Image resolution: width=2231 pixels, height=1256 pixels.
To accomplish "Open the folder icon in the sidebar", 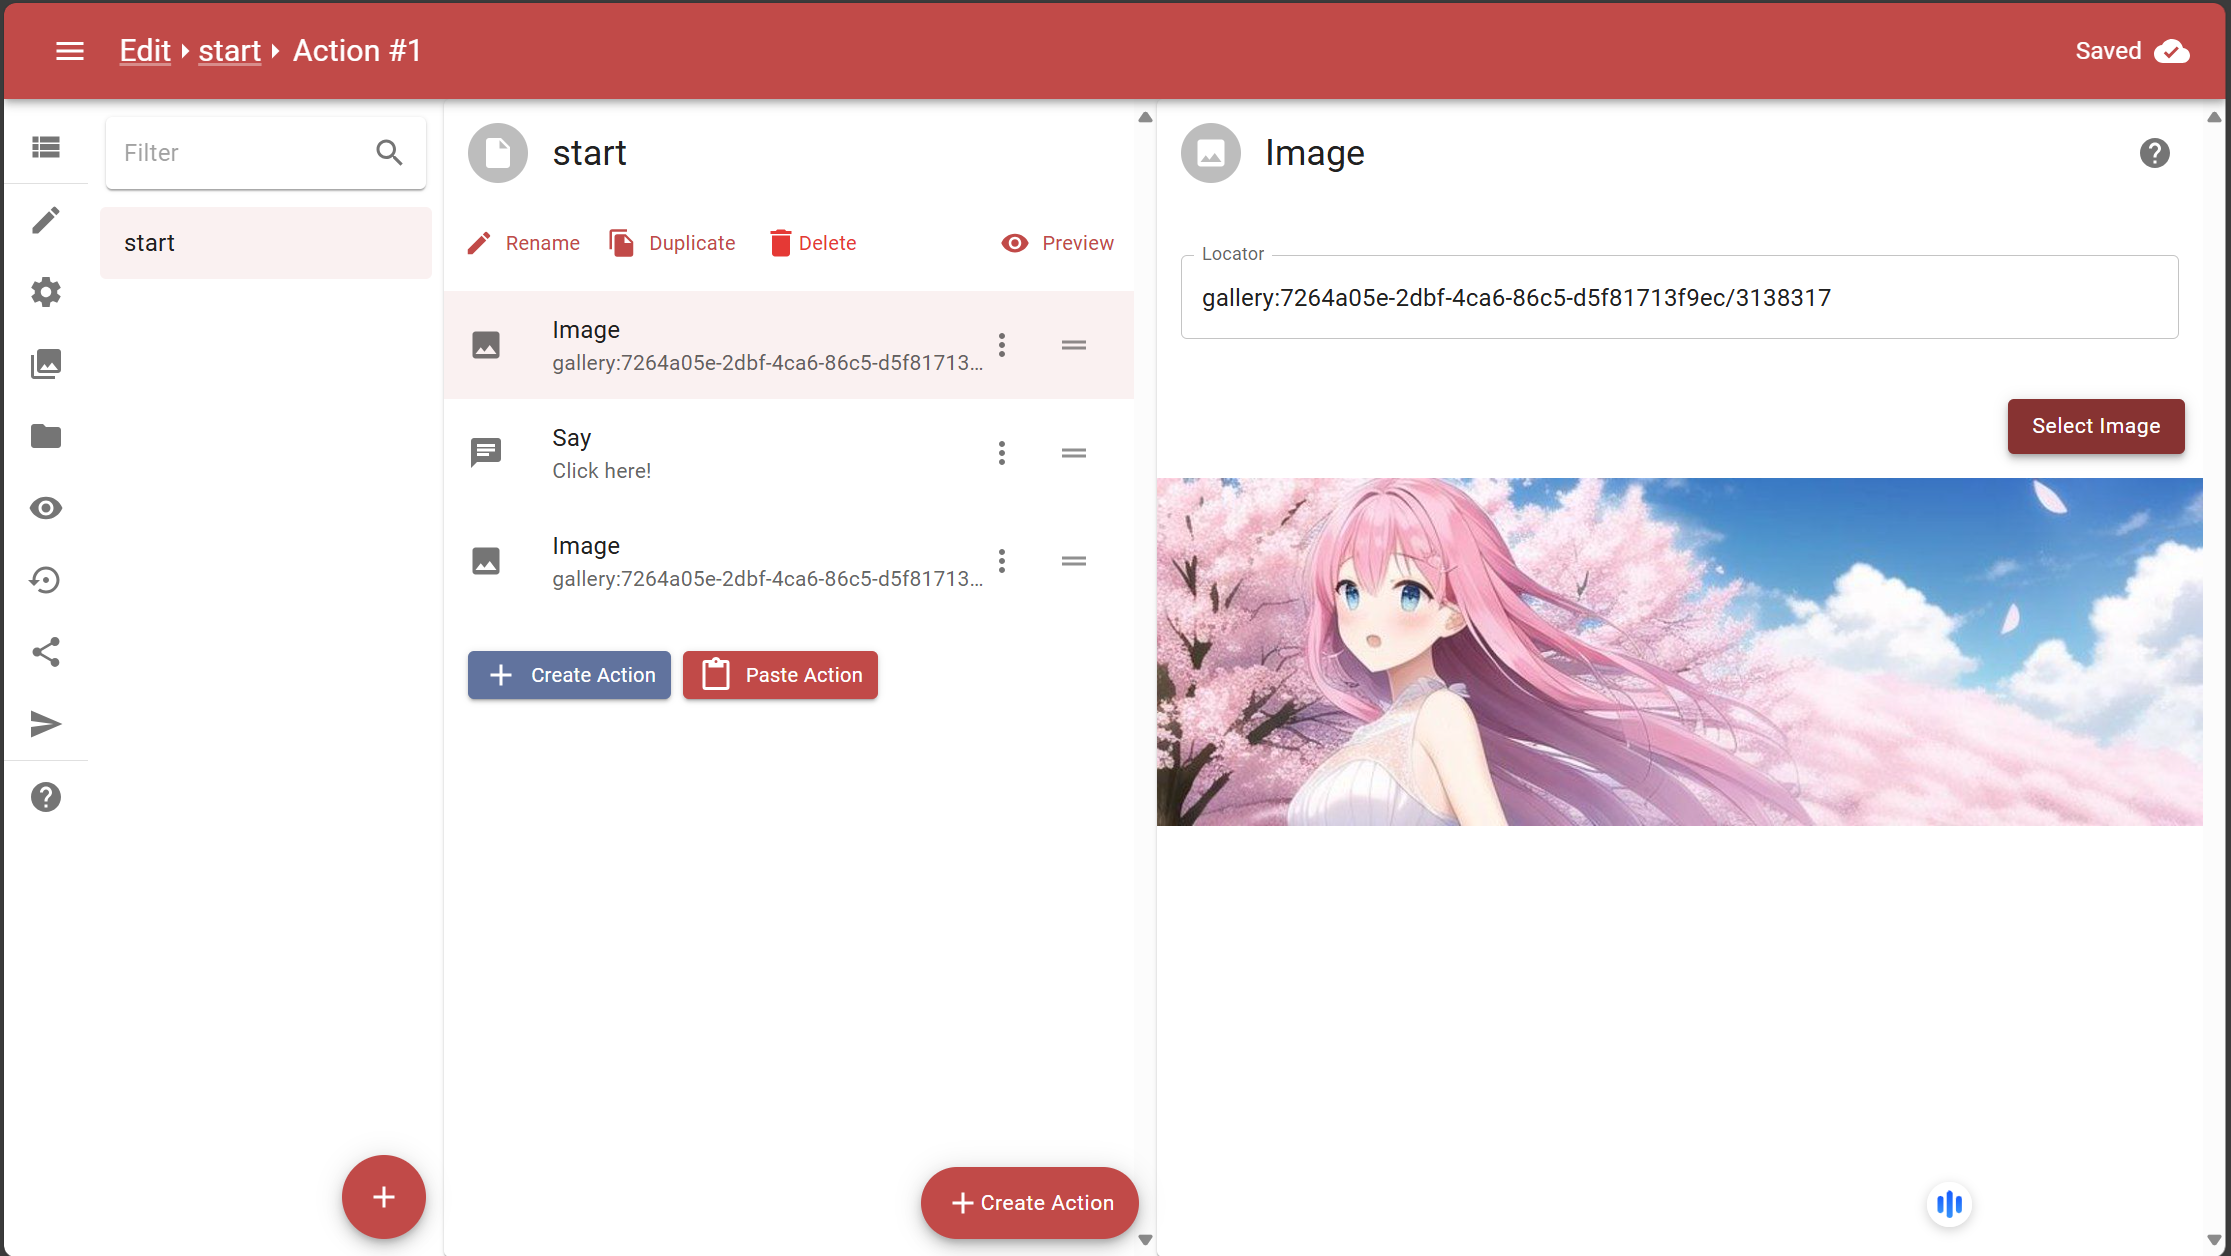I will pyautogui.click(x=46, y=436).
